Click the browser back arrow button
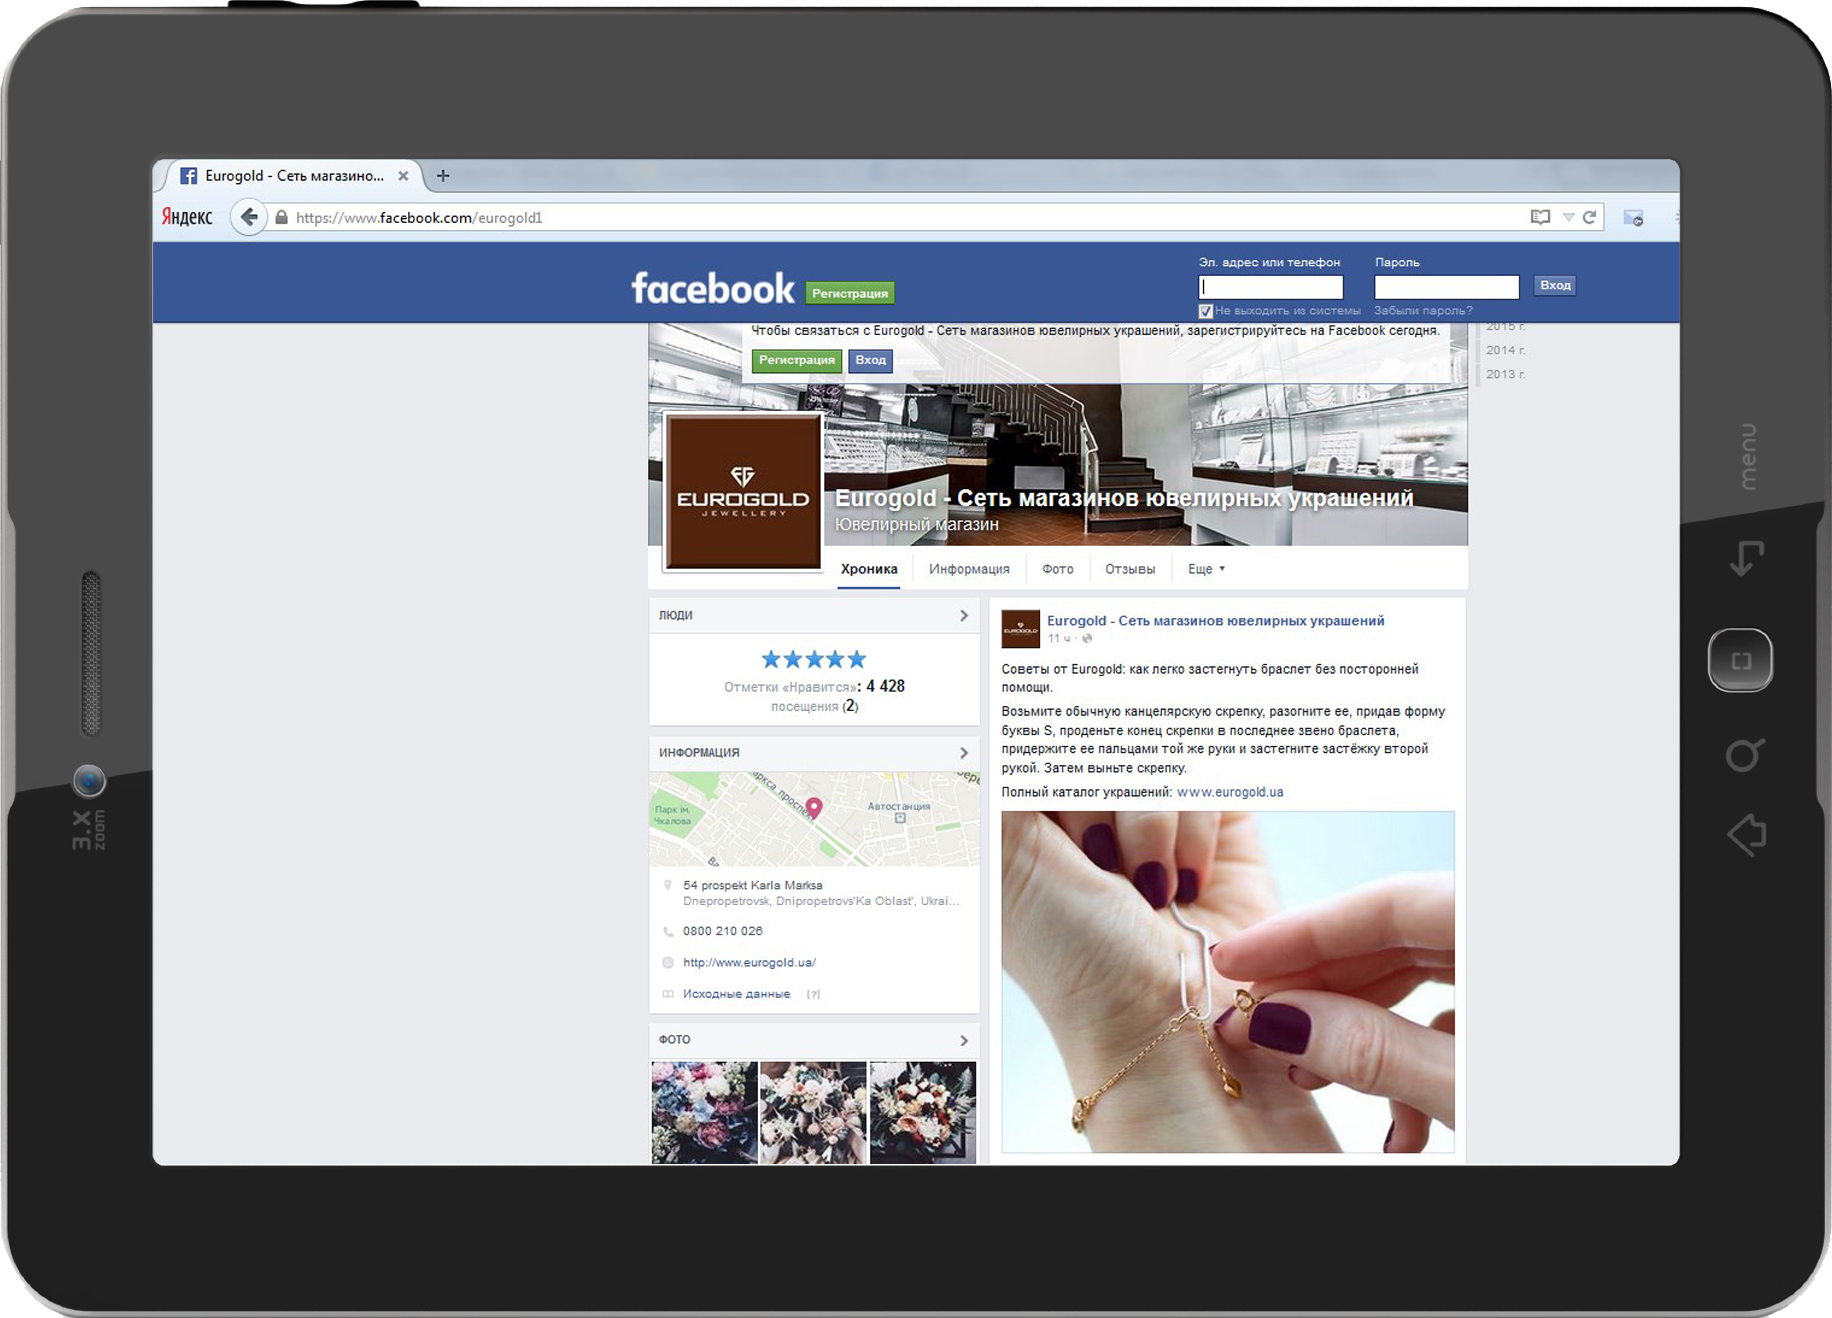This screenshot has width=1832, height=1318. (249, 217)
